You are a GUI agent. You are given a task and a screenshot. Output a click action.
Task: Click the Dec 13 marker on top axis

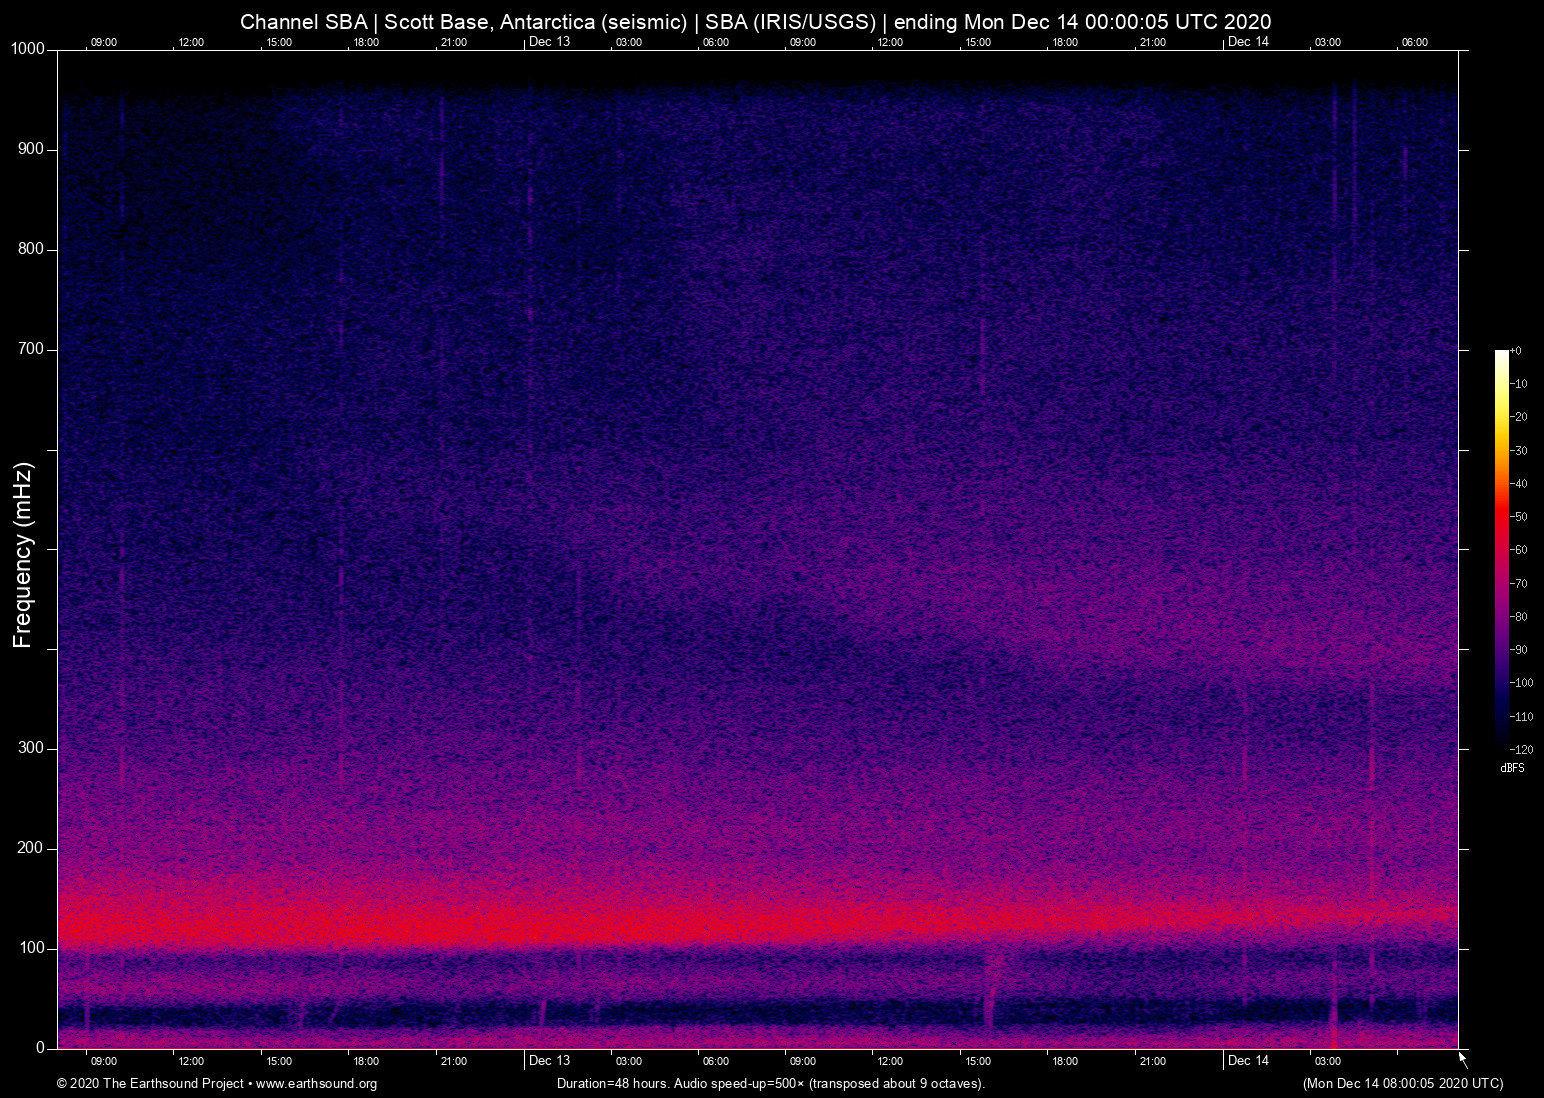(x=549, y=41)
